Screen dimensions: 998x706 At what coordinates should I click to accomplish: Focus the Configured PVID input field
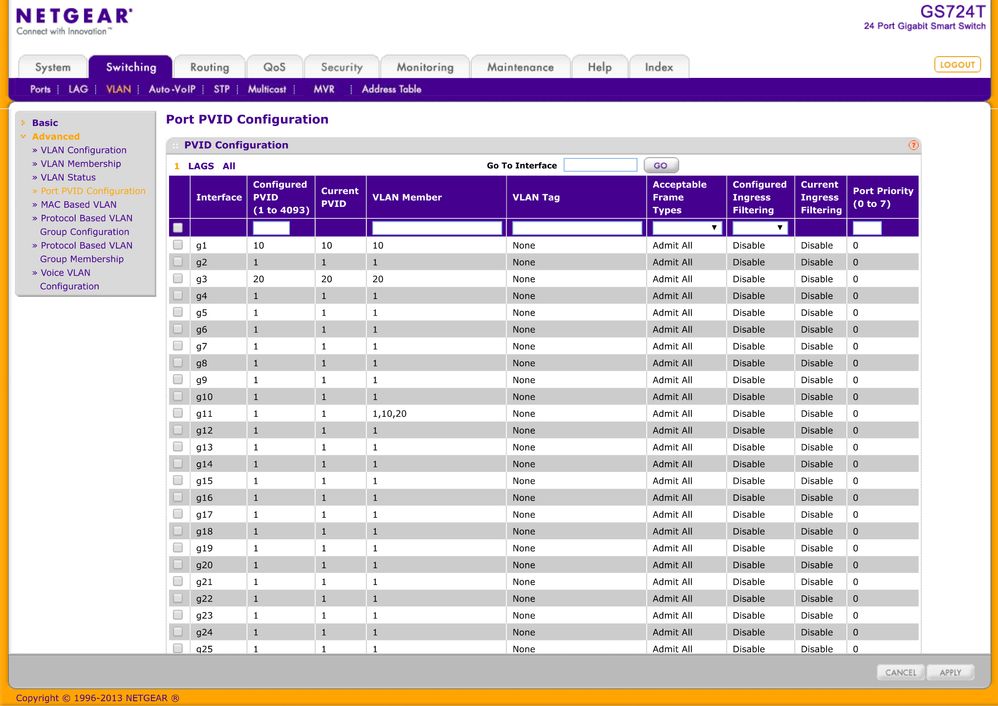[x=271, y=228]
